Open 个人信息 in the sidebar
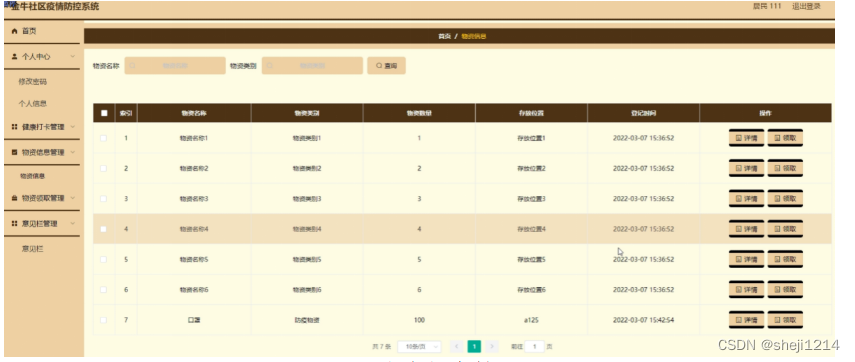Screen dimensions: 855x362 coord(33,103)
